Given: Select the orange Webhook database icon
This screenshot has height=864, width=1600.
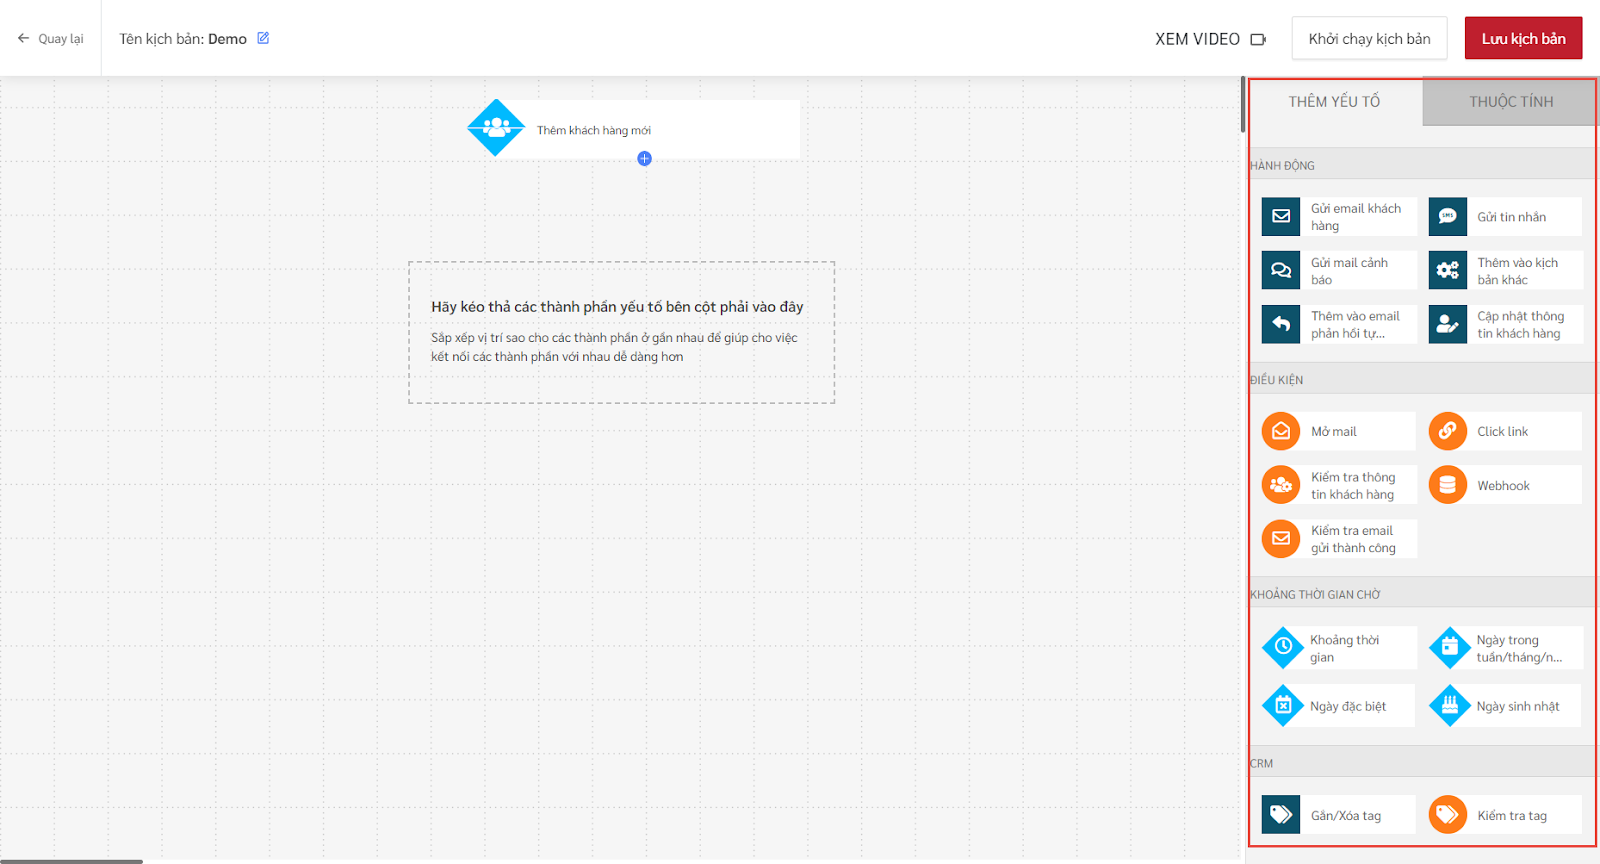Looking at the screenshot, I should tap(1448, 485).
